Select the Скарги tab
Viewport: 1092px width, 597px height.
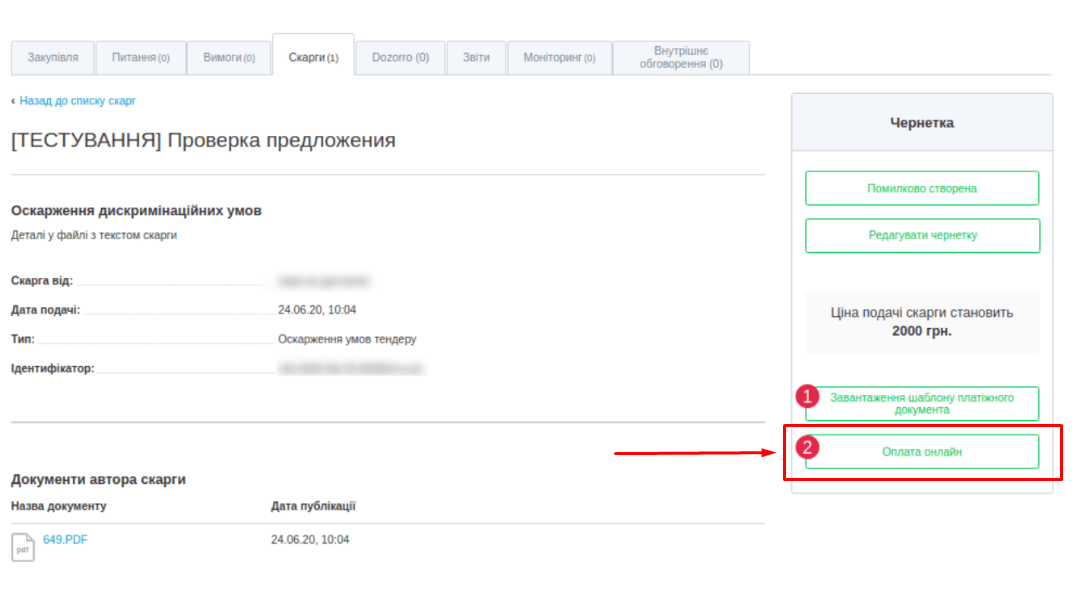pyautogui.click(x=313, y=58)
